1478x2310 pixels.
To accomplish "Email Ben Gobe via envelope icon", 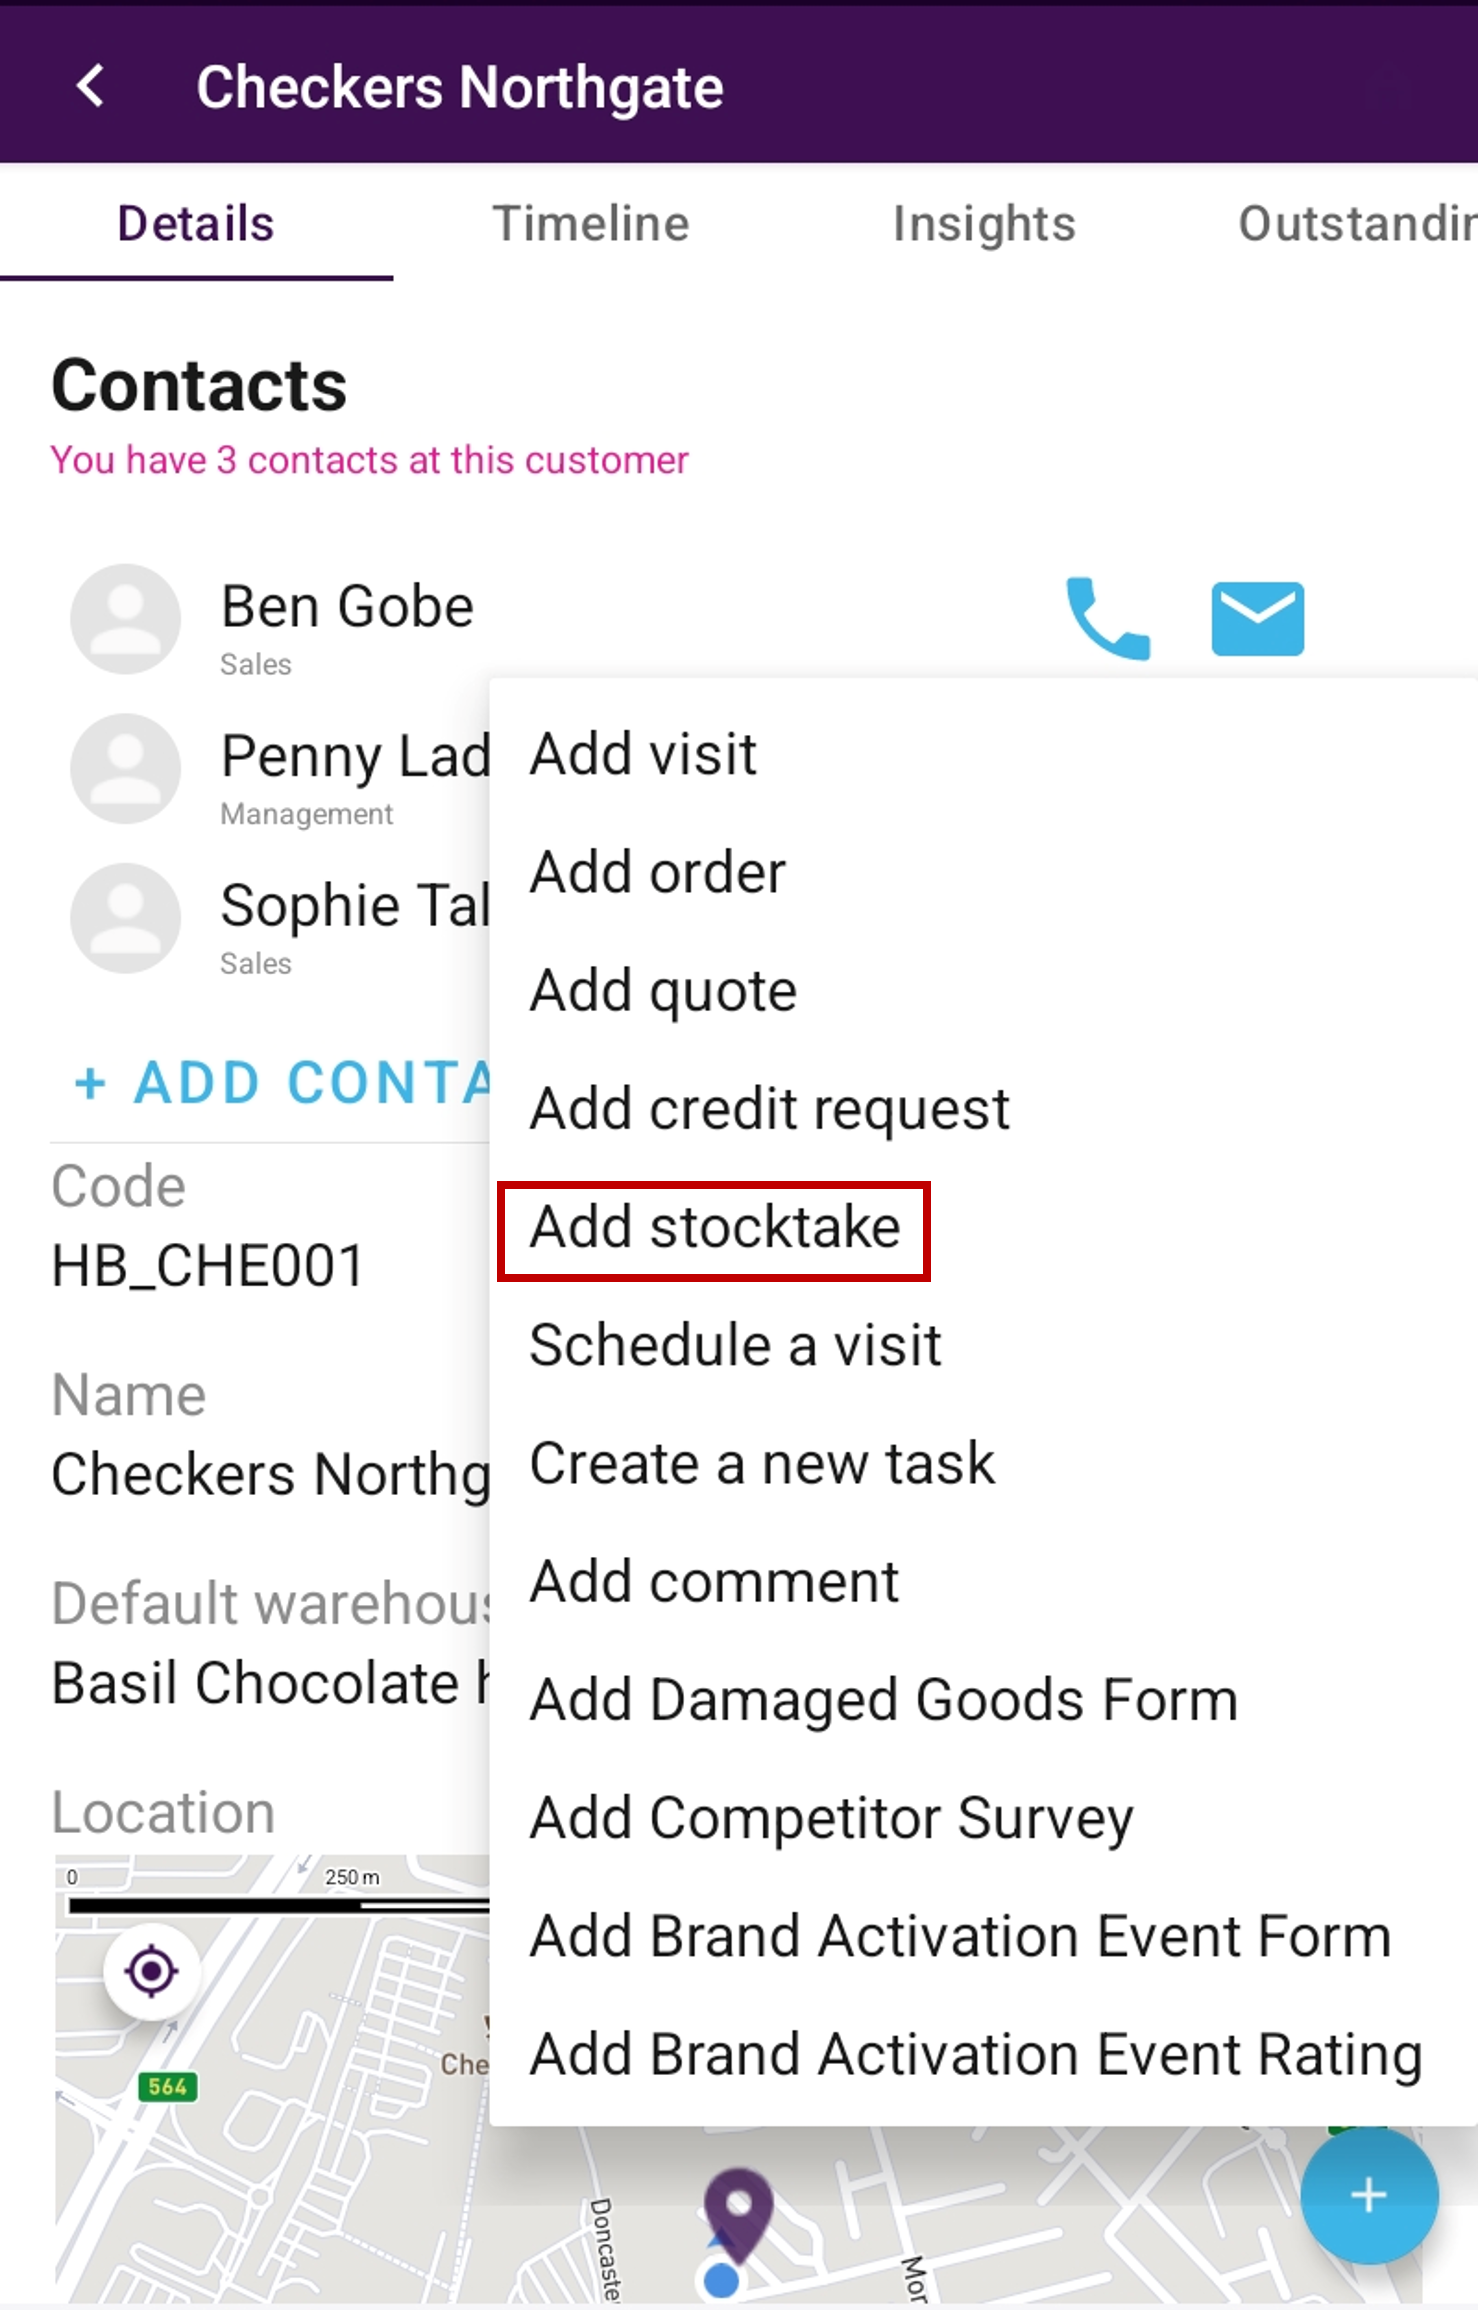I will coord(1257,618).
